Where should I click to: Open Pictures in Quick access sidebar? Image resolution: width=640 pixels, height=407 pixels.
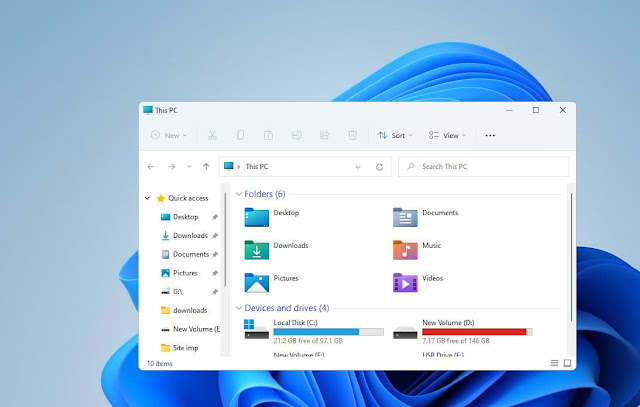pos(185,273)
